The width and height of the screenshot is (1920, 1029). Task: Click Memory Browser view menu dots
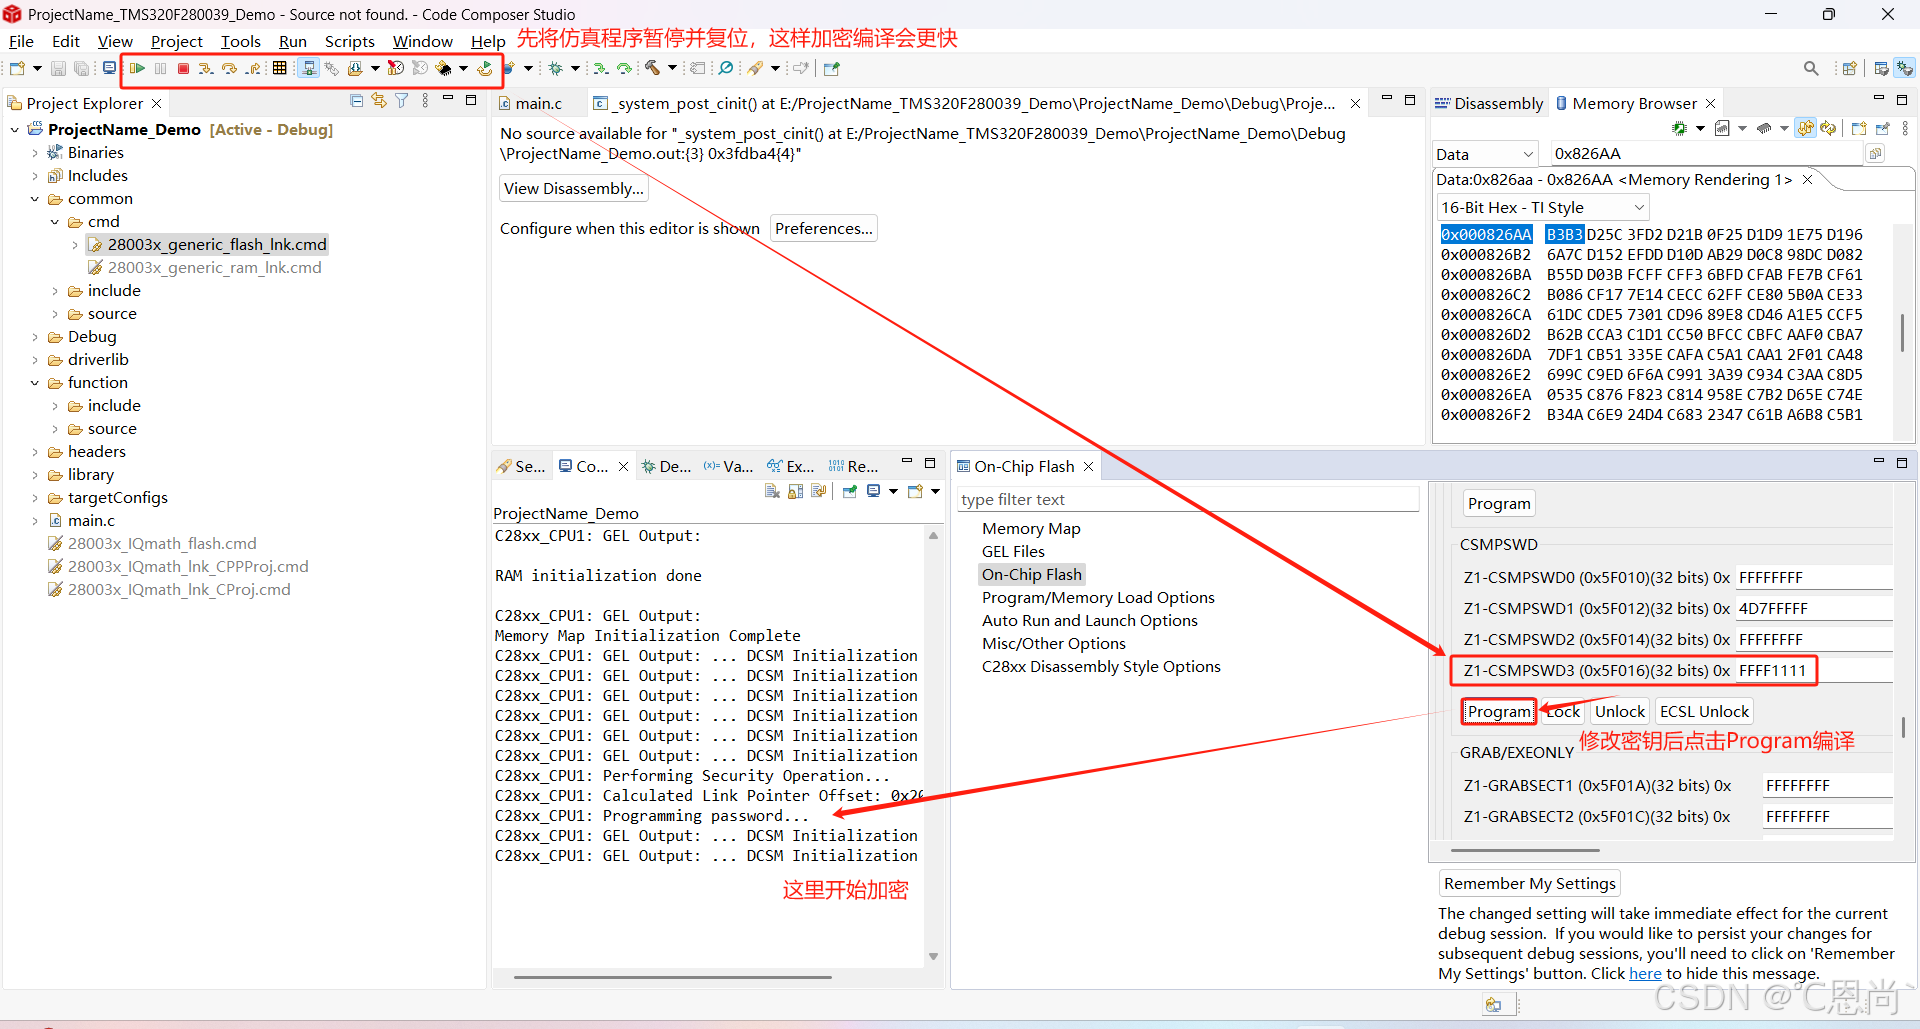click(x=1905, y=129)
